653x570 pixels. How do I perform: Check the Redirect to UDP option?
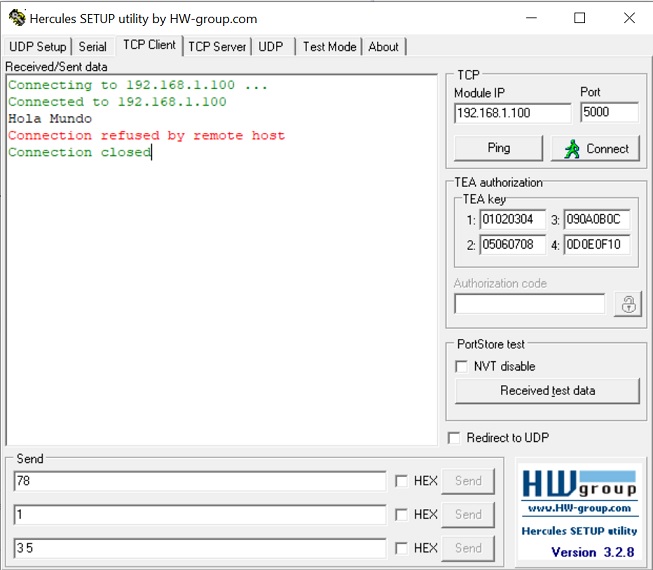click(x=454, y=438)
